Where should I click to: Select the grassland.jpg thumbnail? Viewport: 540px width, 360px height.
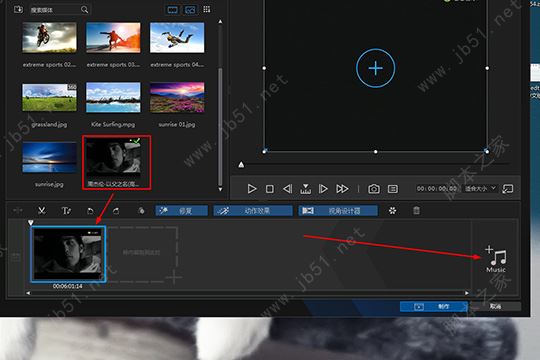coord(50,97)
